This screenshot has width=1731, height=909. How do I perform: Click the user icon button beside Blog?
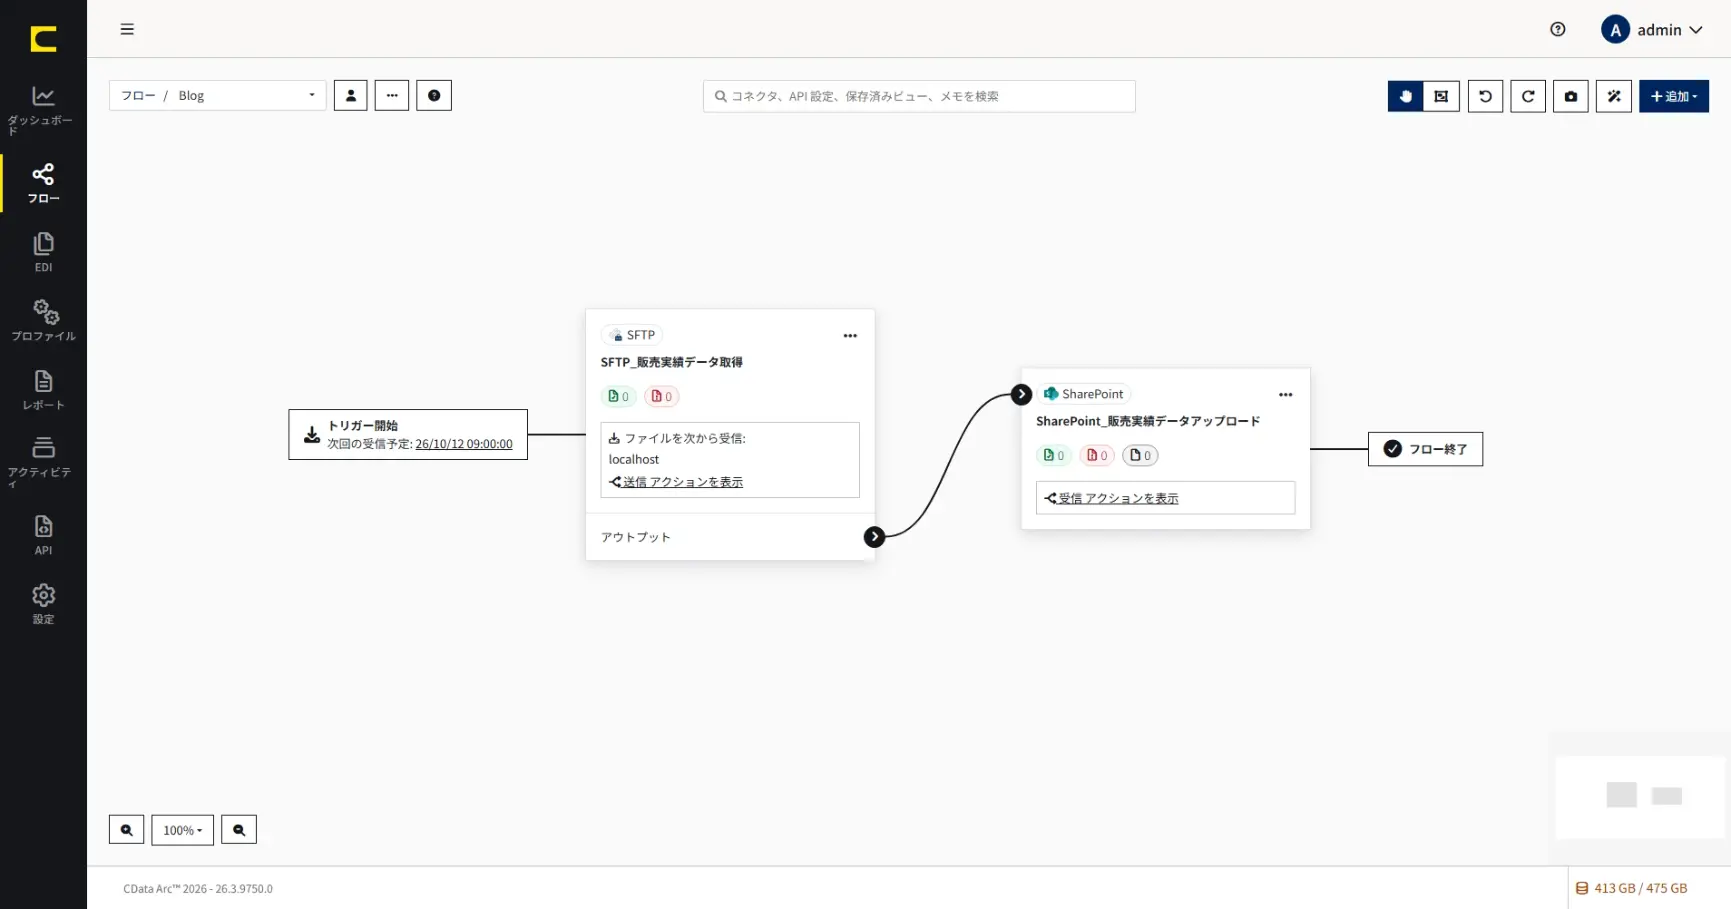(x=350, y=96)
